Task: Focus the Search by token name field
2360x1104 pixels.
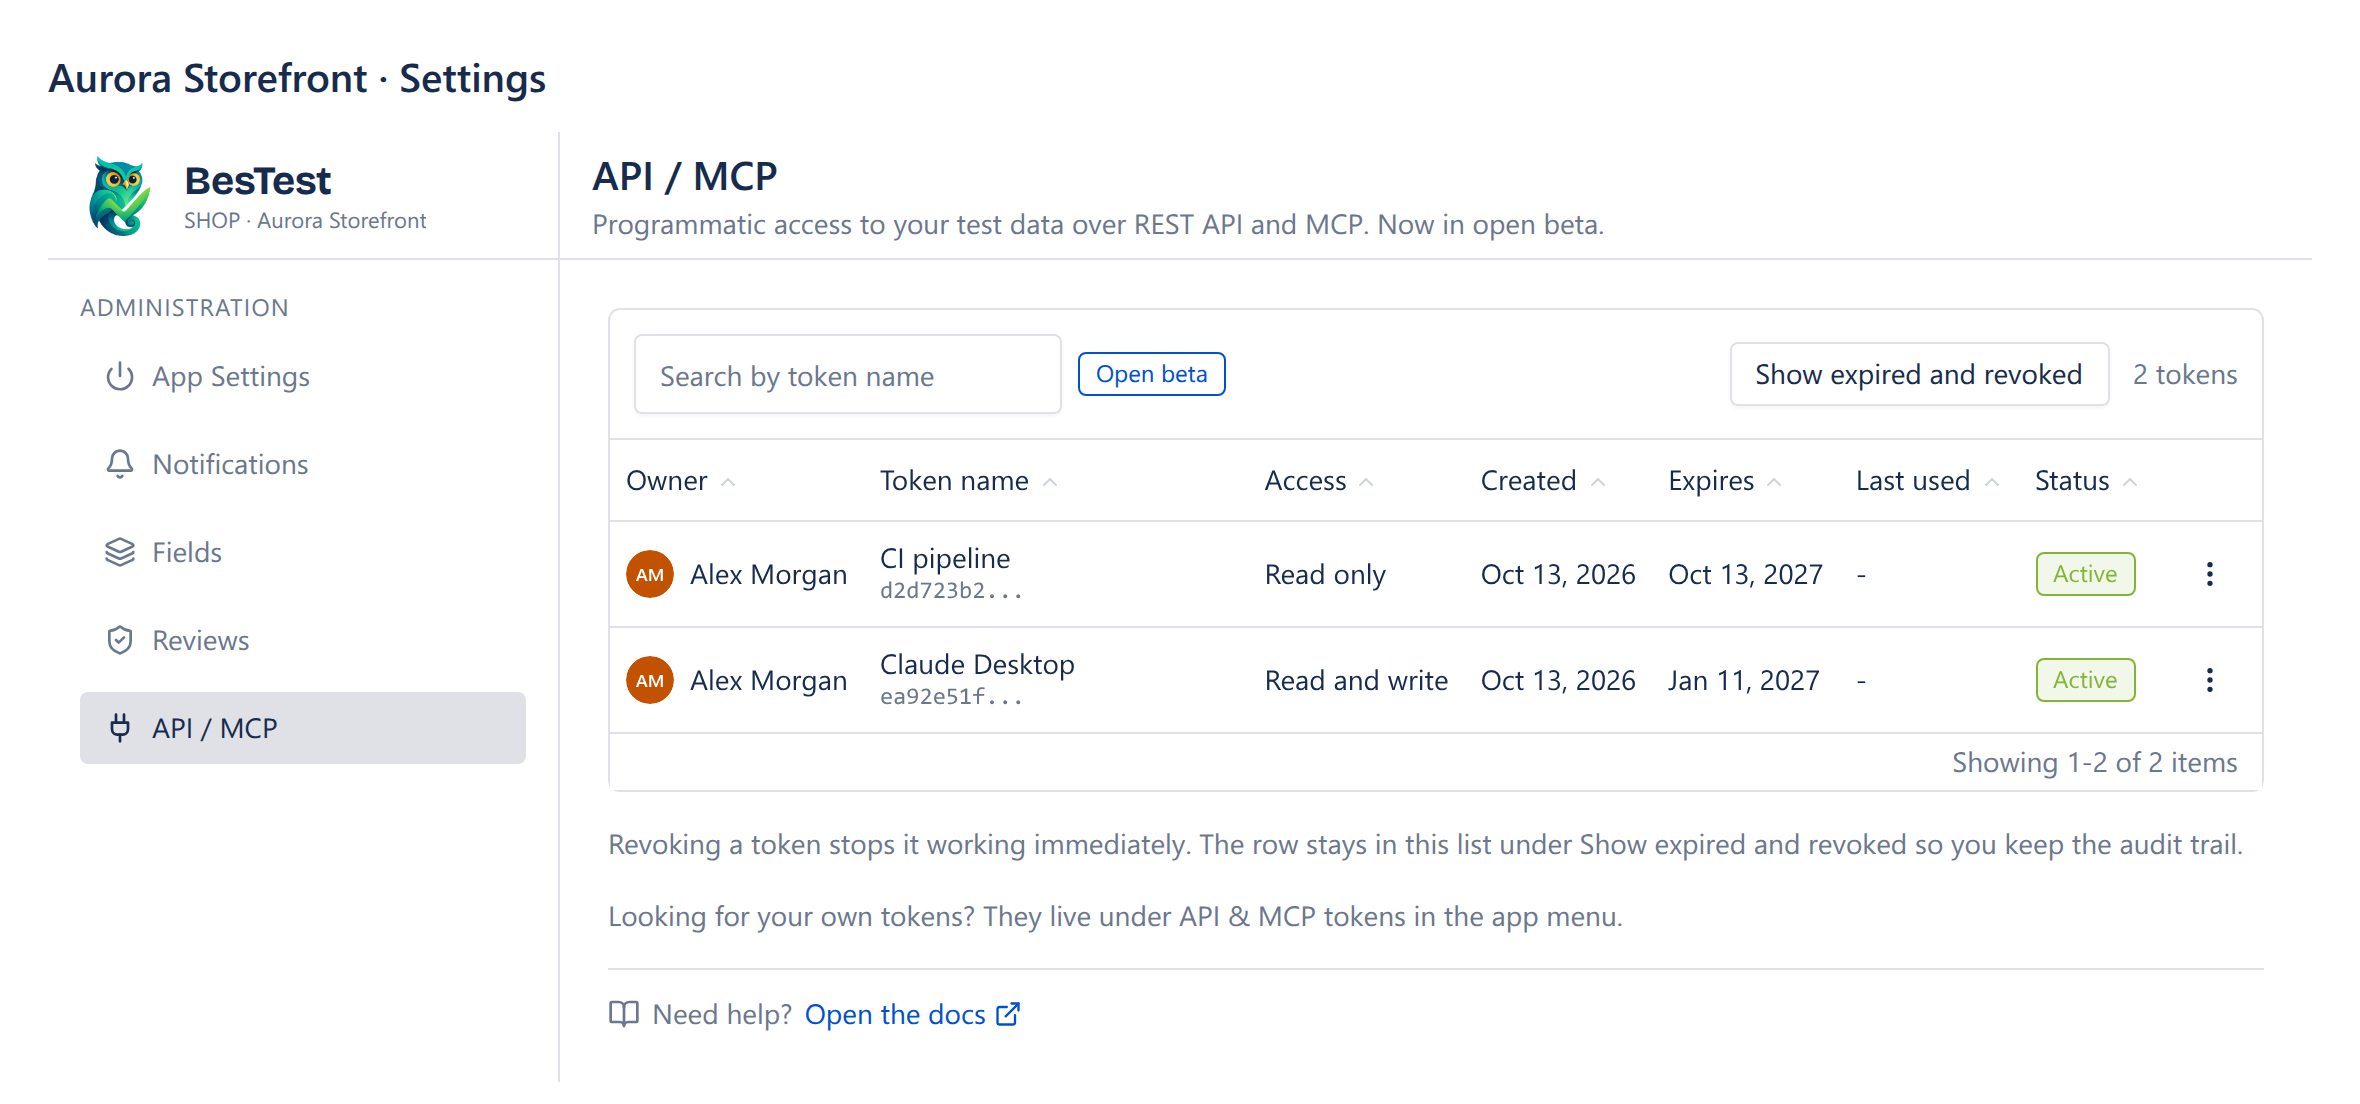Action: click(x=847, y=374)
